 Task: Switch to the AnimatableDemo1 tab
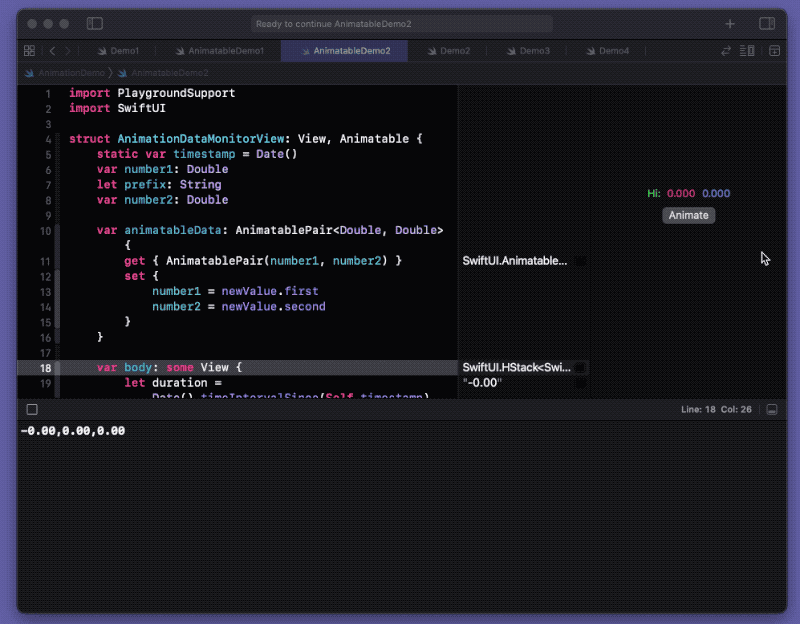pos(226,50)
